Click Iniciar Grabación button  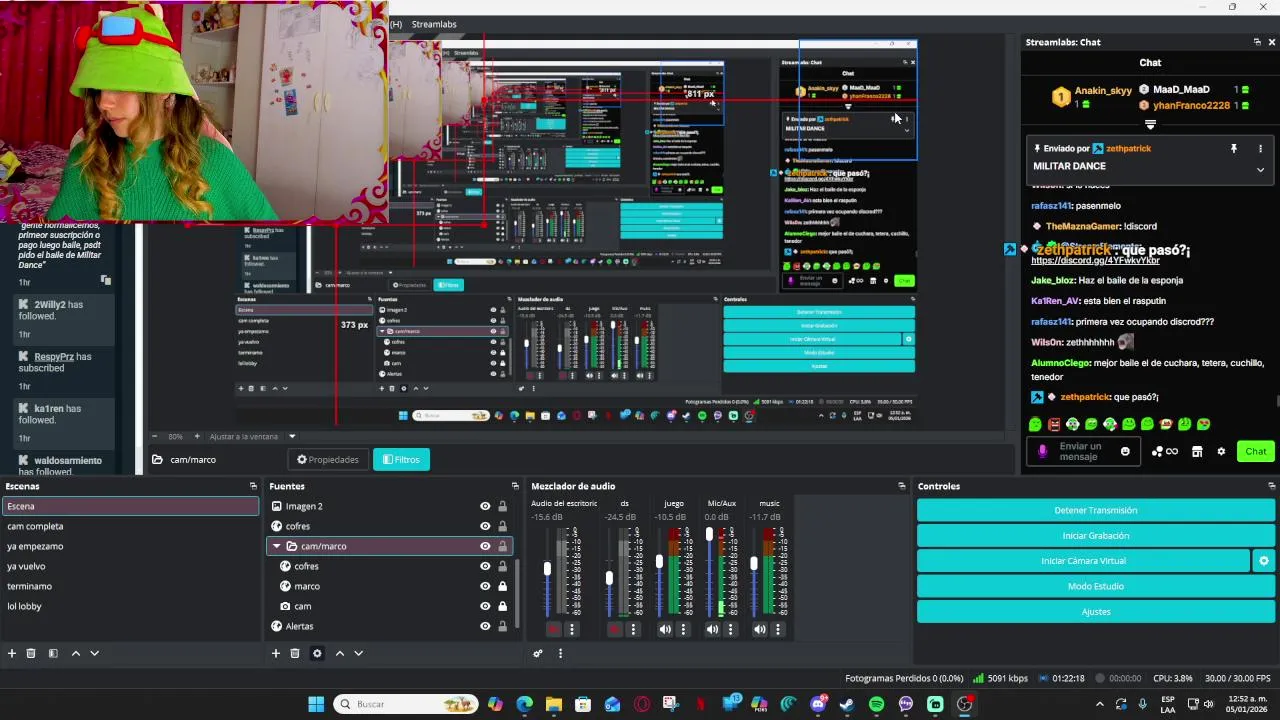pyautogui.click(x=1095, y=536)
